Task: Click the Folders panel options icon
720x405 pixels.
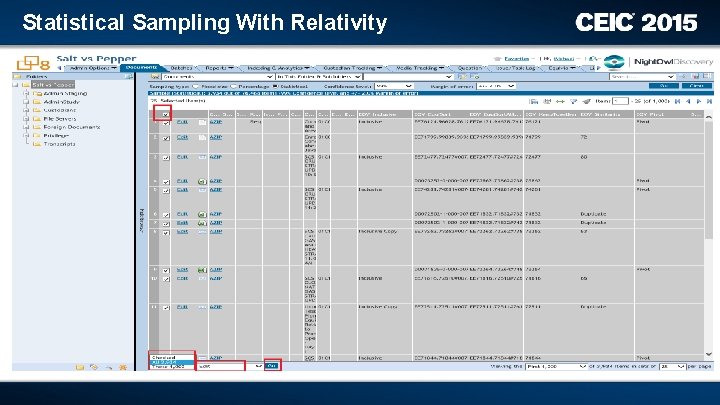Action: pos(129,76)
